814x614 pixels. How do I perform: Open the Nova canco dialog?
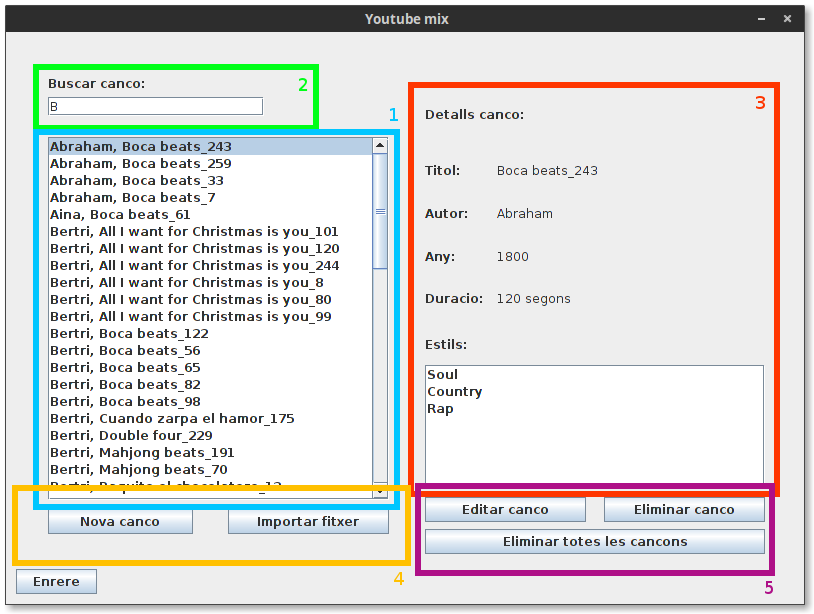[x=120, y=522]
